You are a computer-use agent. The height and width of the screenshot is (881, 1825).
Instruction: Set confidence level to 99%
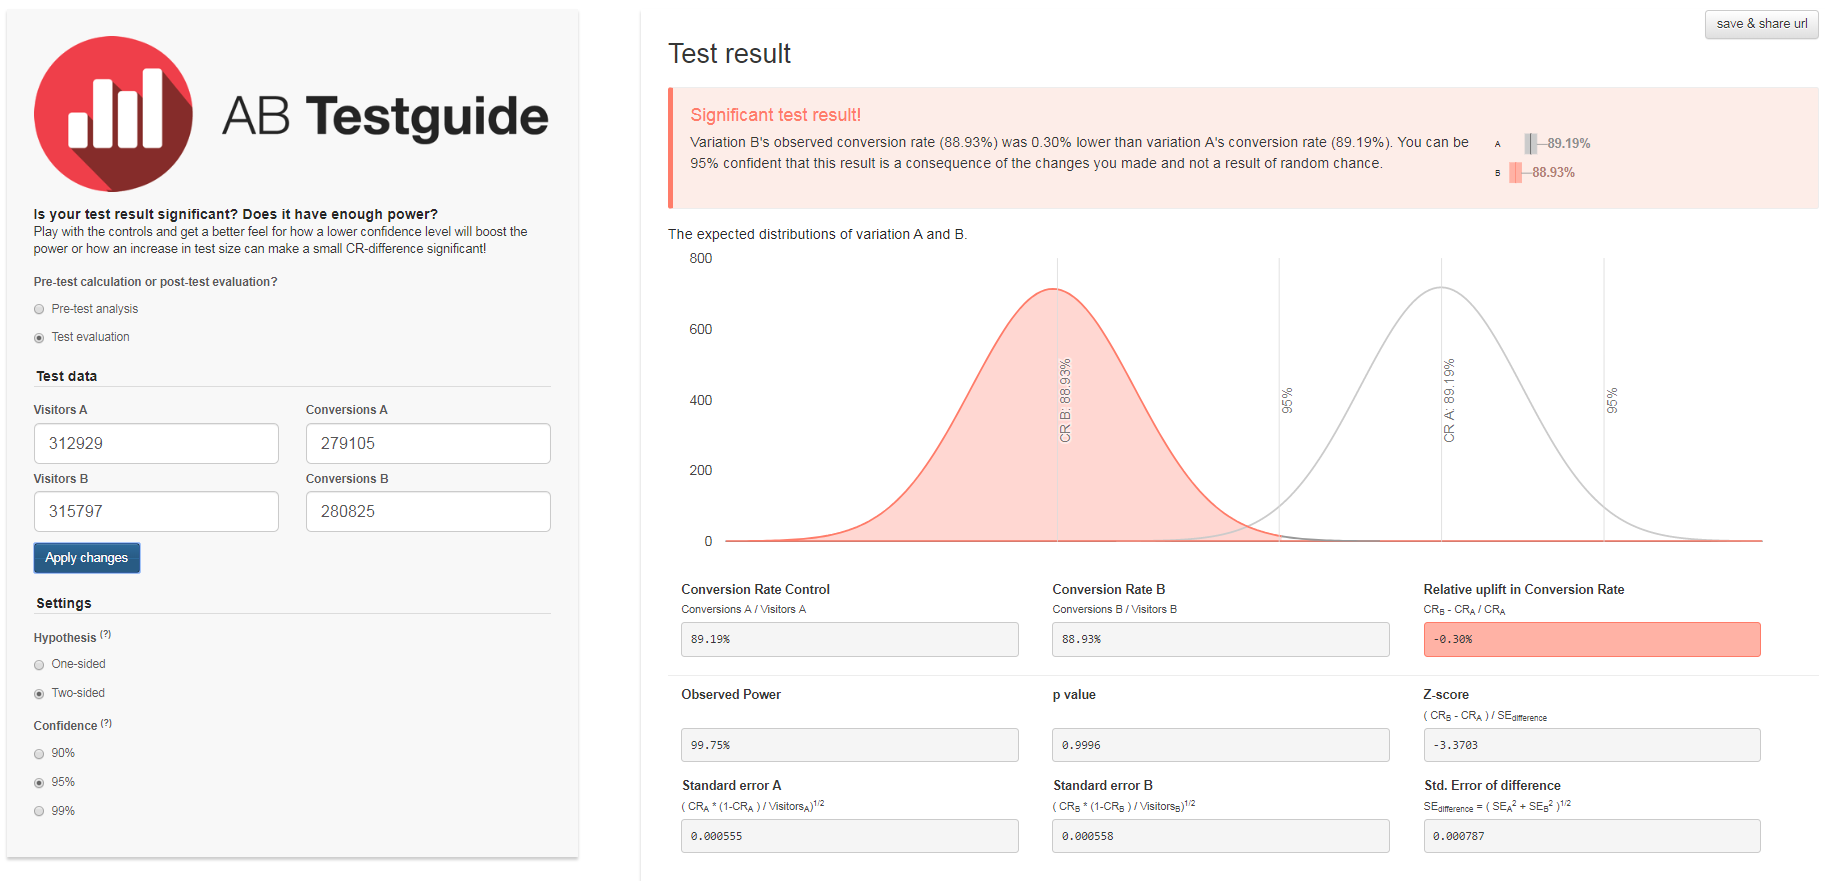[39, 812]
